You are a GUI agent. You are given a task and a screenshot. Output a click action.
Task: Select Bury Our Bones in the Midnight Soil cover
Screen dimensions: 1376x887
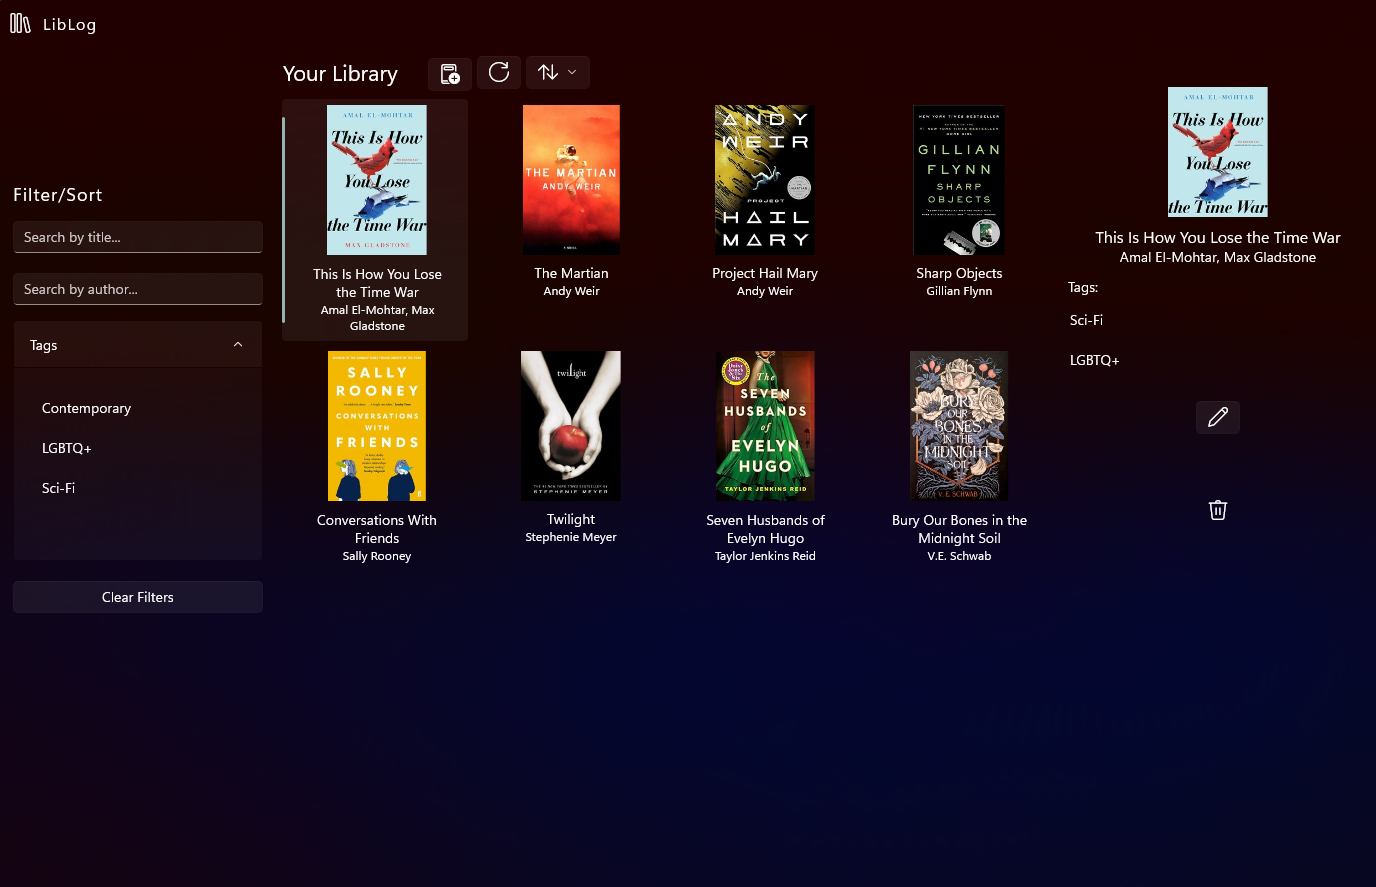tap(959, 426)
